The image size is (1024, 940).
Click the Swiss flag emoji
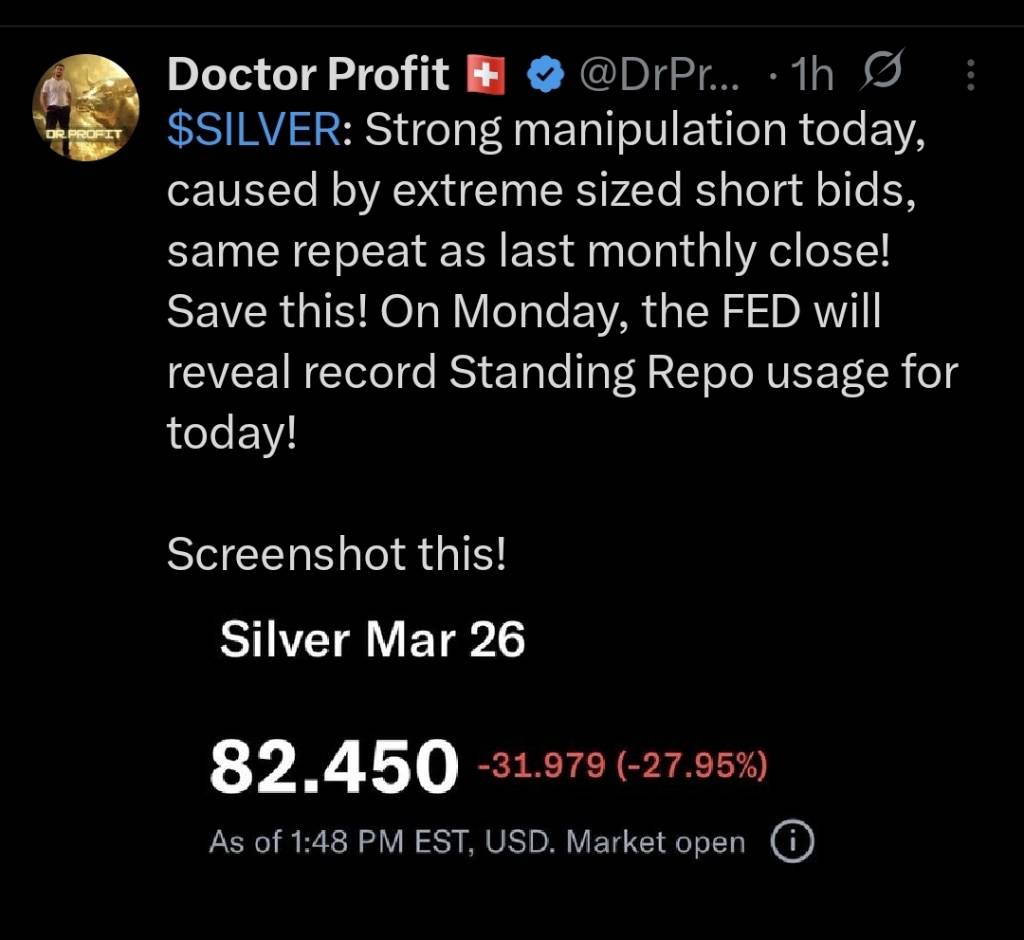coord(486,75)
